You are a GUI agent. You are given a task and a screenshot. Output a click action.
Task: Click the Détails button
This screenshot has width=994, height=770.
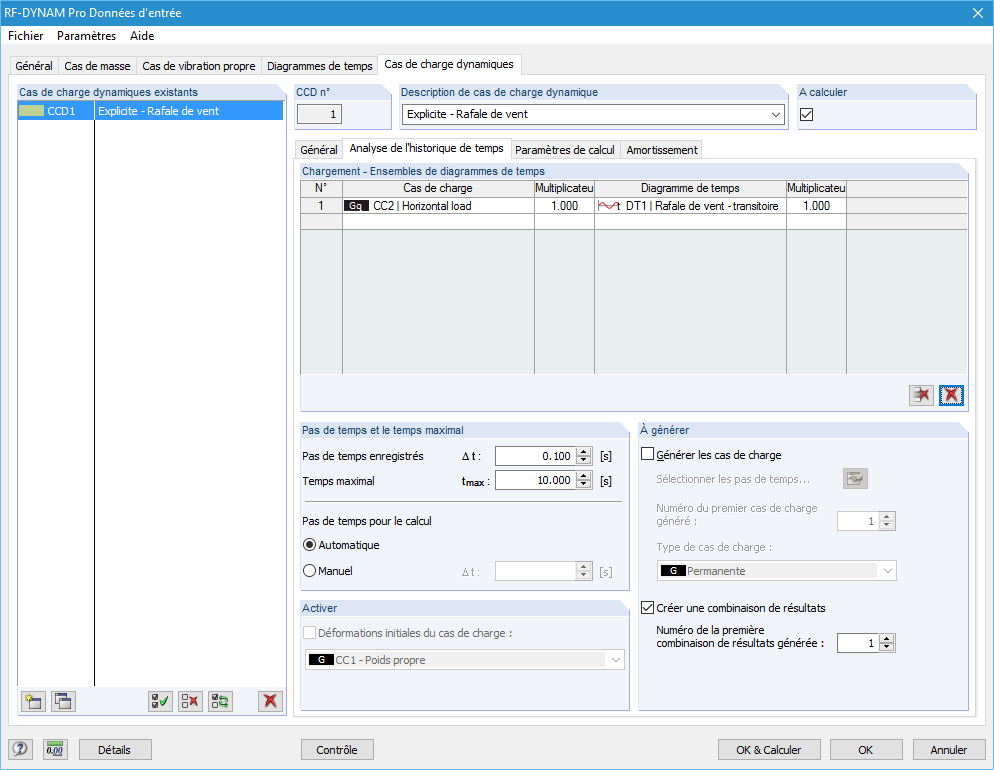[x=115, y=750]
